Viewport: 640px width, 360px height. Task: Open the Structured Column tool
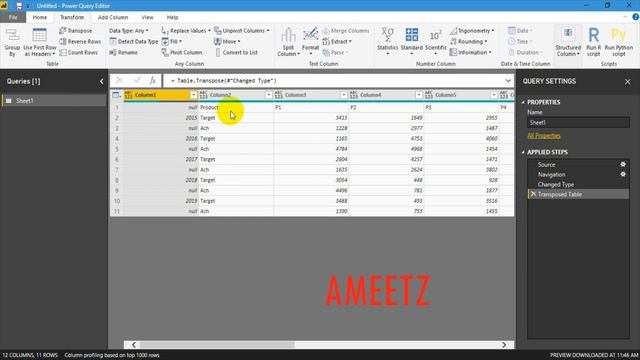568,42
